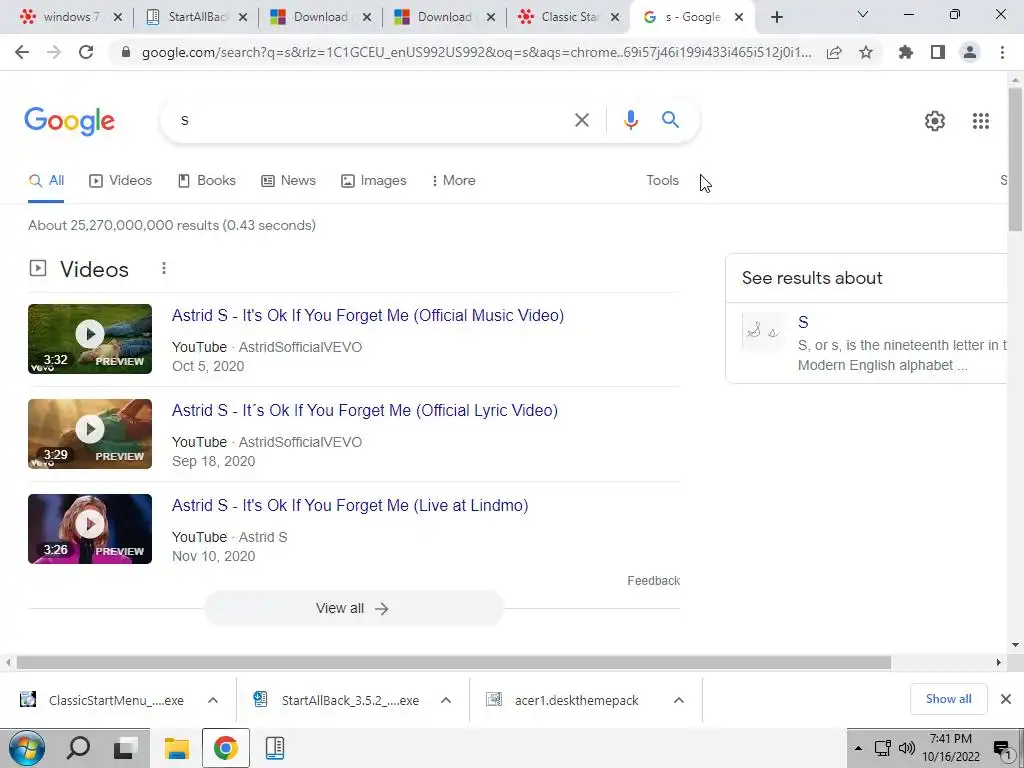Open Chrome side panel icon
This screenshot has width=1024, height=768.
938,52
